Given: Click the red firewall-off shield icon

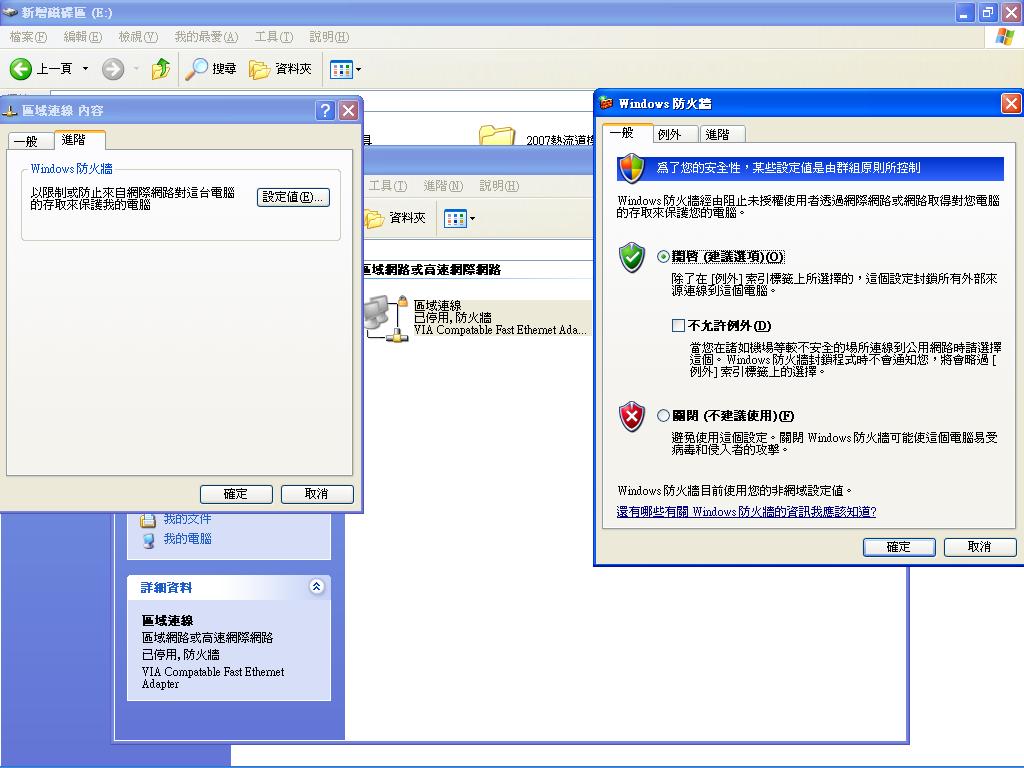Looking at the screenshot, I should [631, 418].
